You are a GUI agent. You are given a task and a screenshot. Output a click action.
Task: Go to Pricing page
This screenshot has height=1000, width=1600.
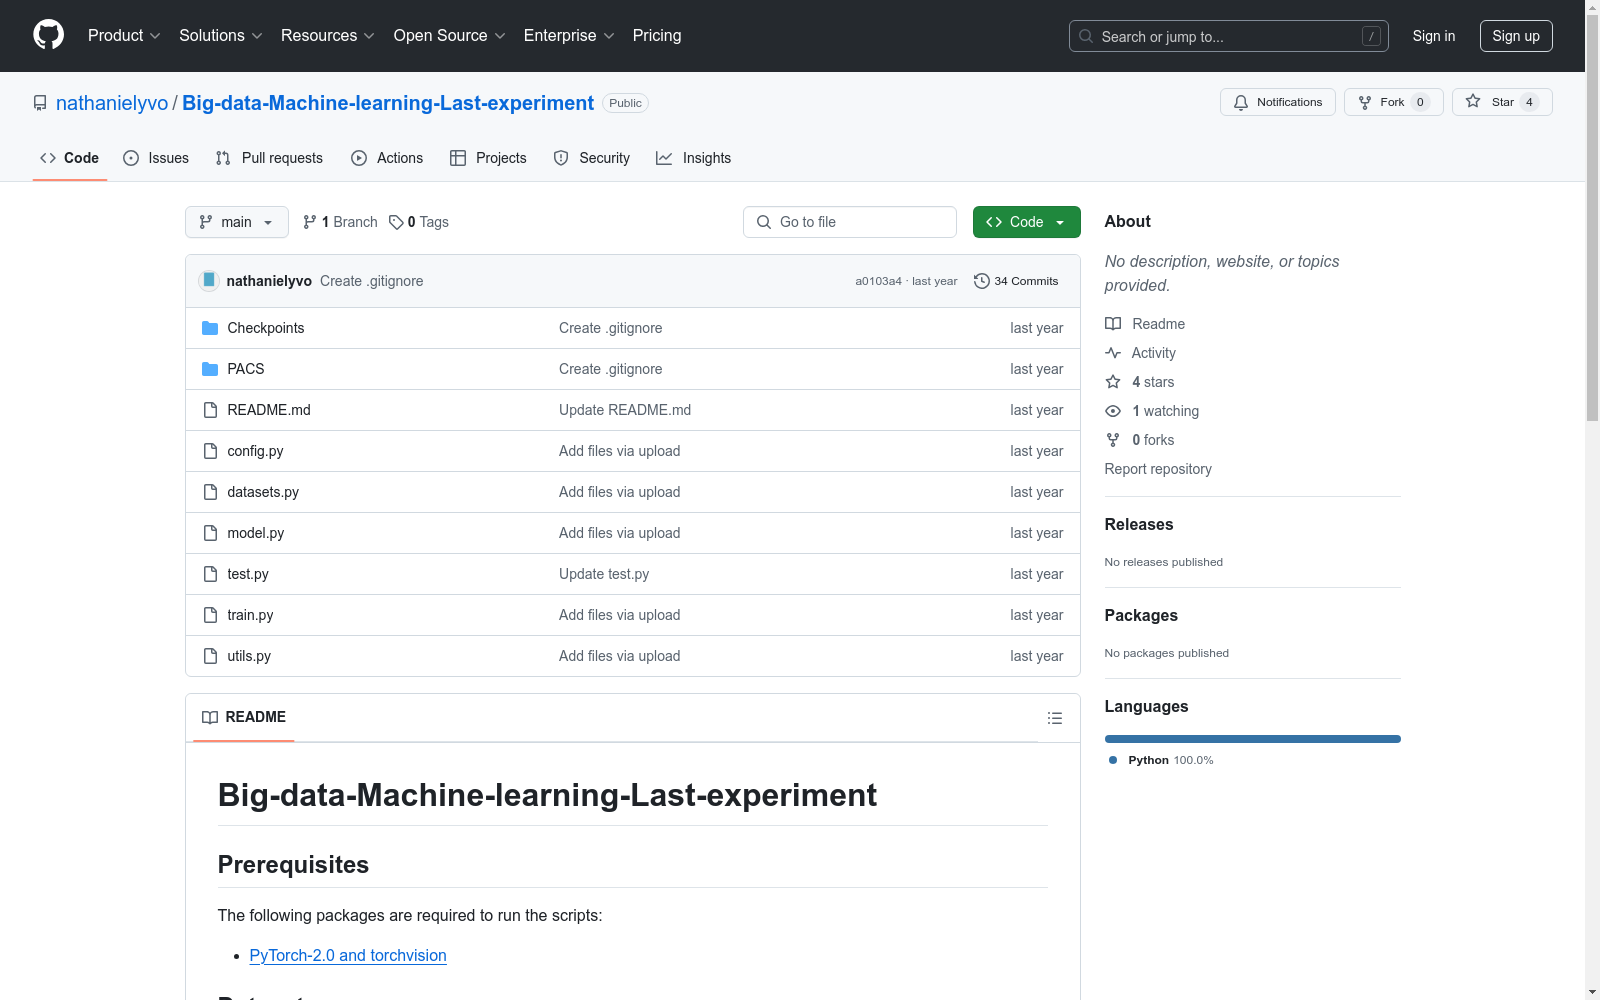point(657,35)
